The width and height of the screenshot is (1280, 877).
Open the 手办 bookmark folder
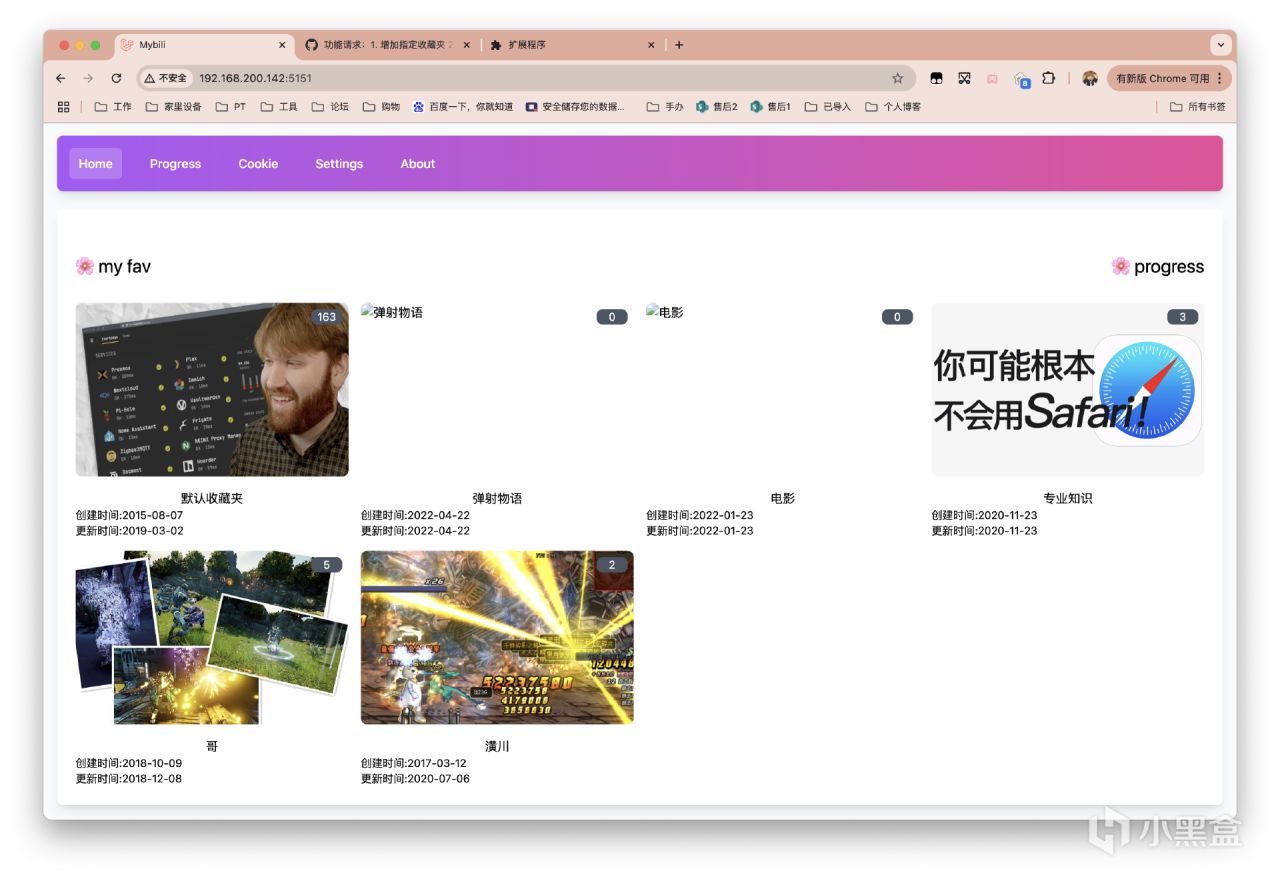[x=665, y=107]
